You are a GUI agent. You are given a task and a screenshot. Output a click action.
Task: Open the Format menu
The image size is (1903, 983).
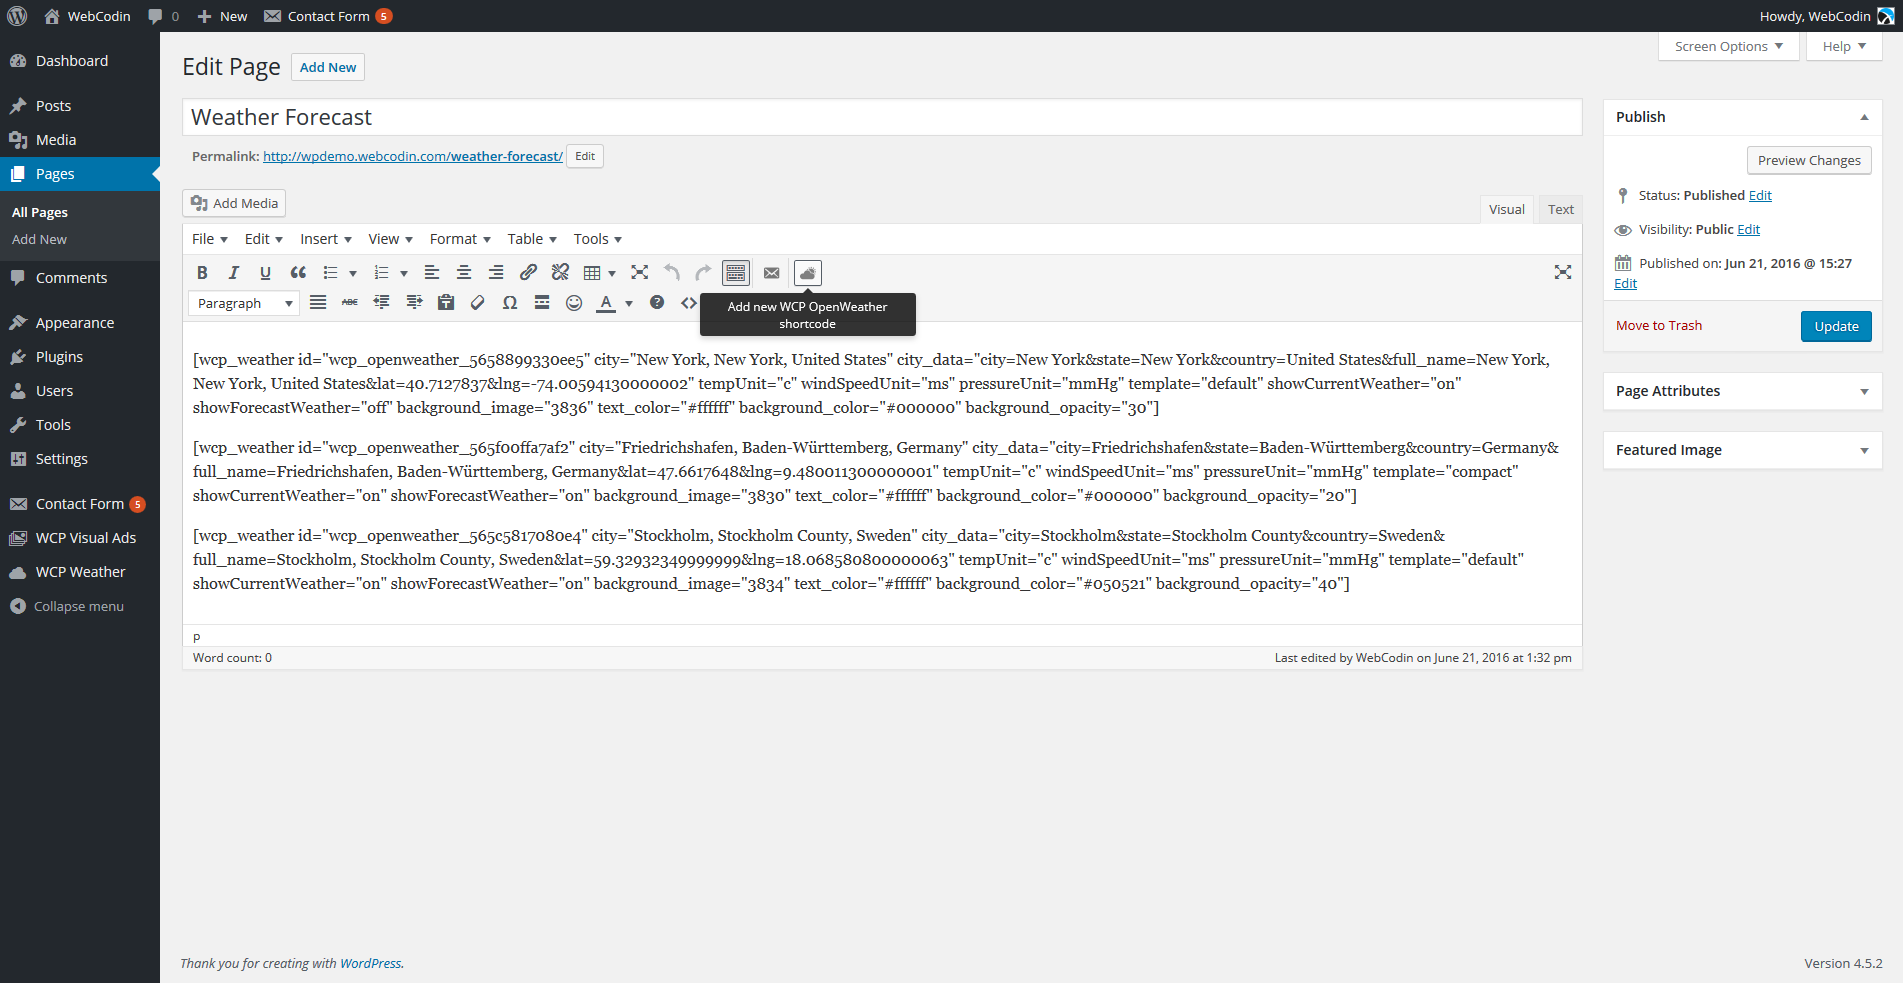click(x=460, y=239)
